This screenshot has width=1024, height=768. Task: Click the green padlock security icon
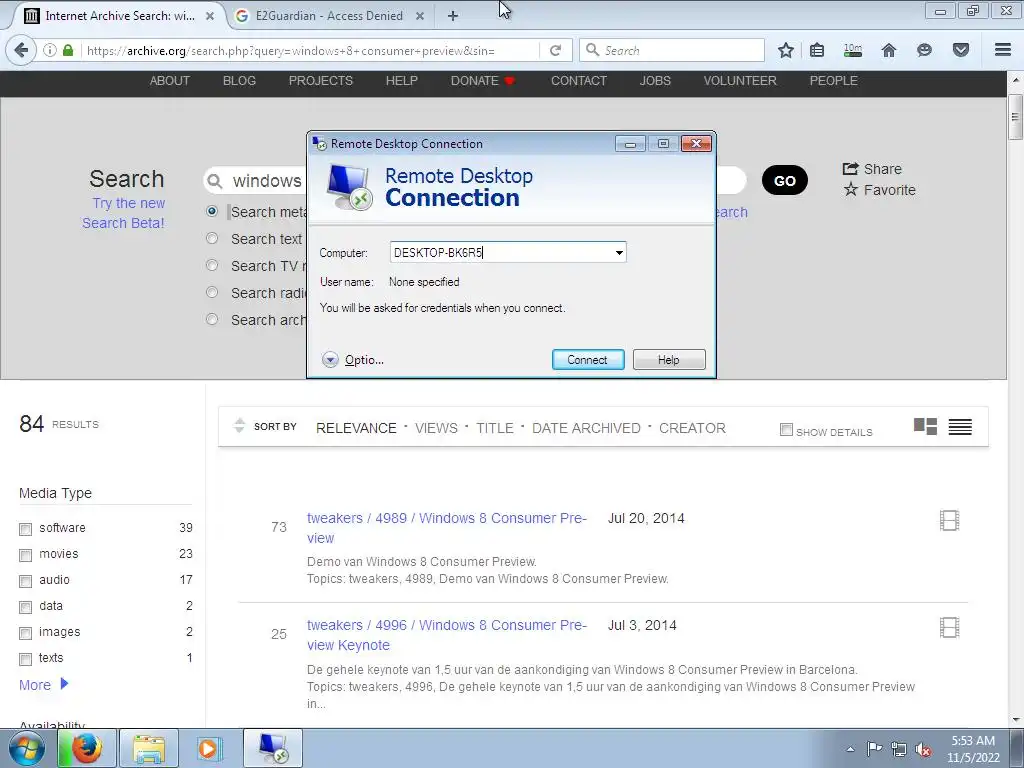click(x=68, y=50)
